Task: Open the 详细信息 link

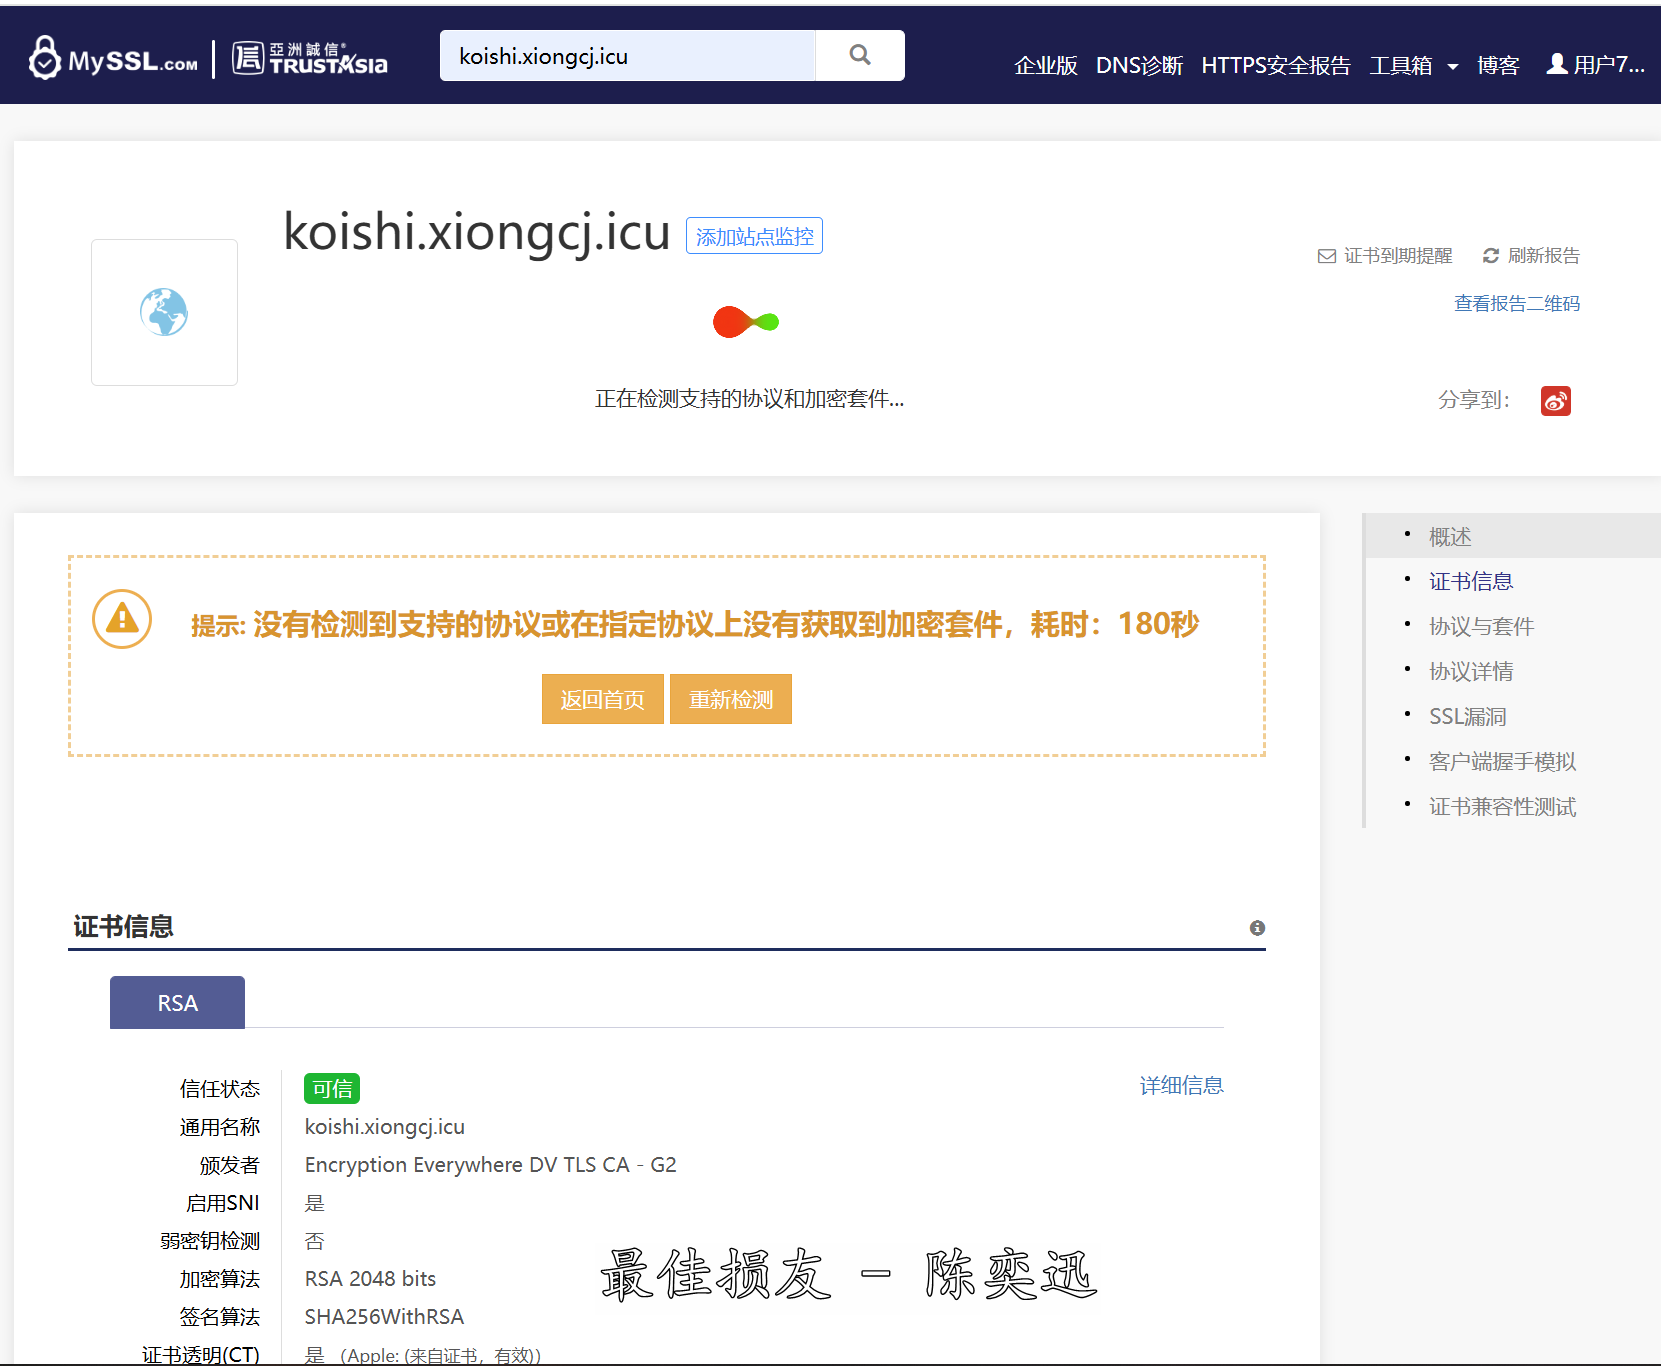Action: coord(1181,1085)
